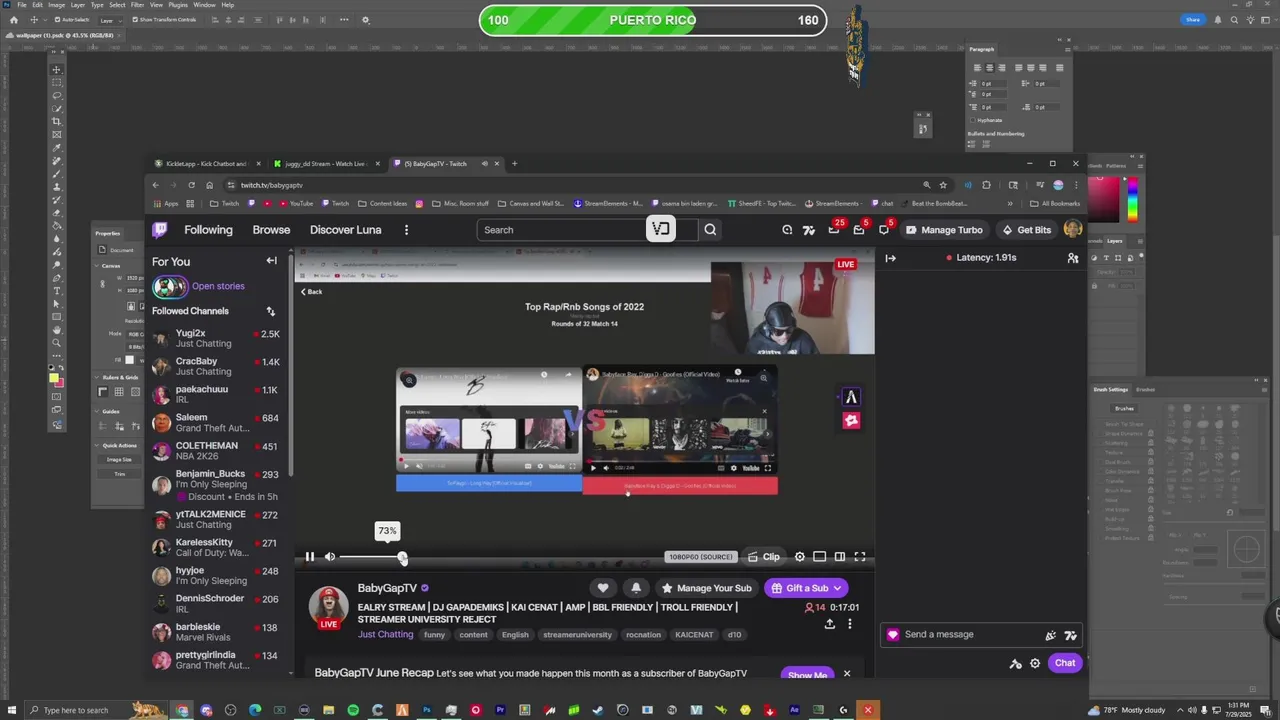Select the Crop tool in Photoshop
The image size is (1280, 720).
[56, 121]
